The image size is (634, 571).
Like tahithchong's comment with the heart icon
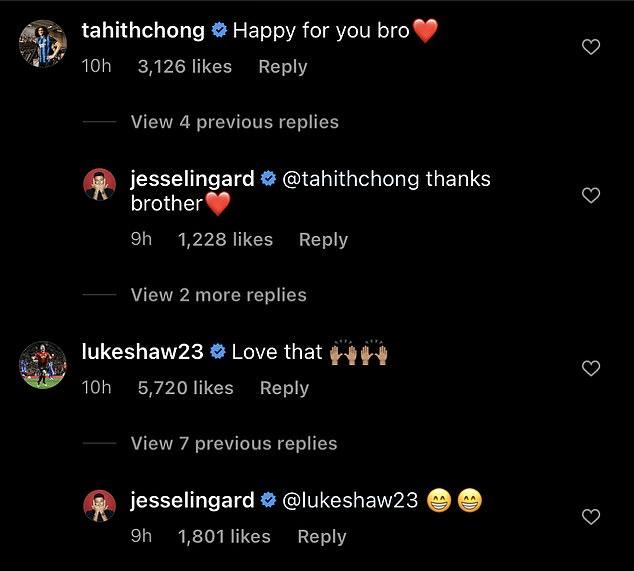point(591,47)
